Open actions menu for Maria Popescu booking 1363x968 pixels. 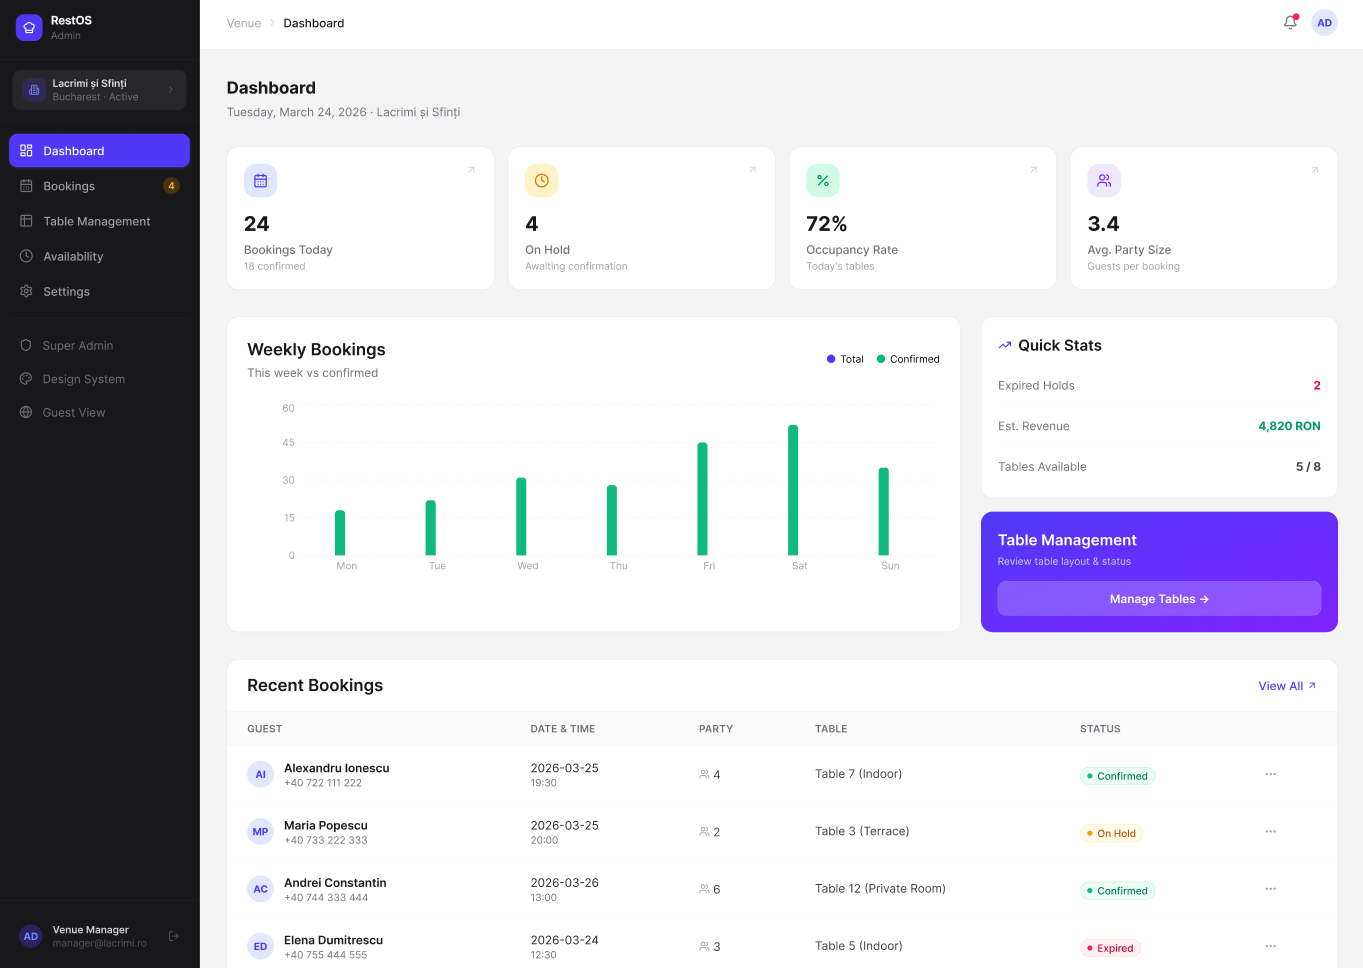tap(1271, 831)
